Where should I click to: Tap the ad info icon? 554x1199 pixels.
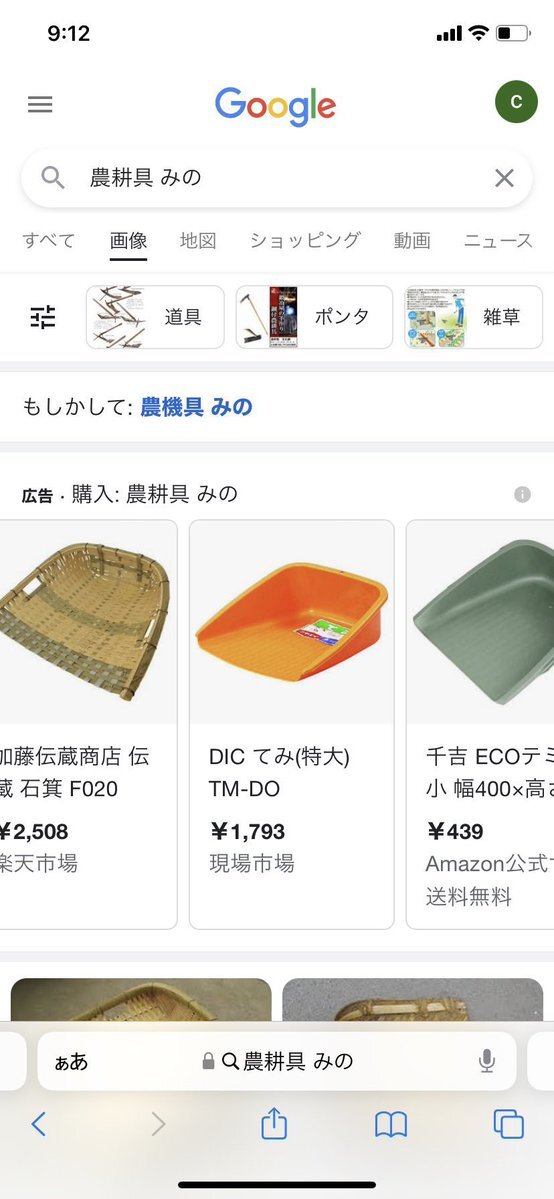pos(523,495)
